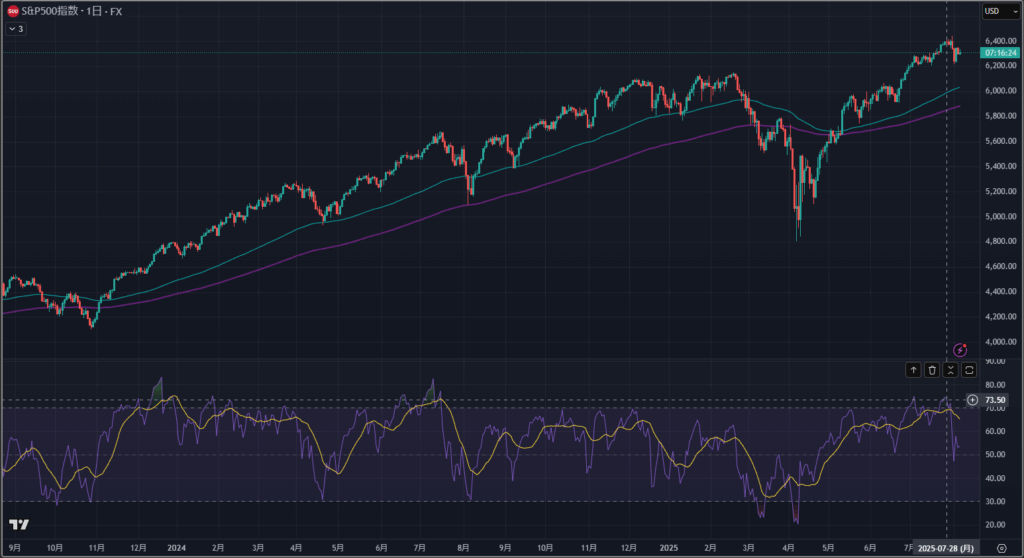1024x558 pixels.
Task: Click the 5,000.00 price axis label
Action: pyautogui.click(x=1000, y=216)
